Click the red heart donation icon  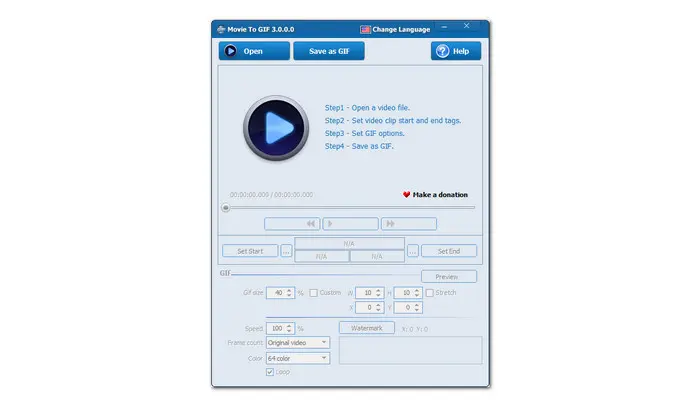point(406,195)
